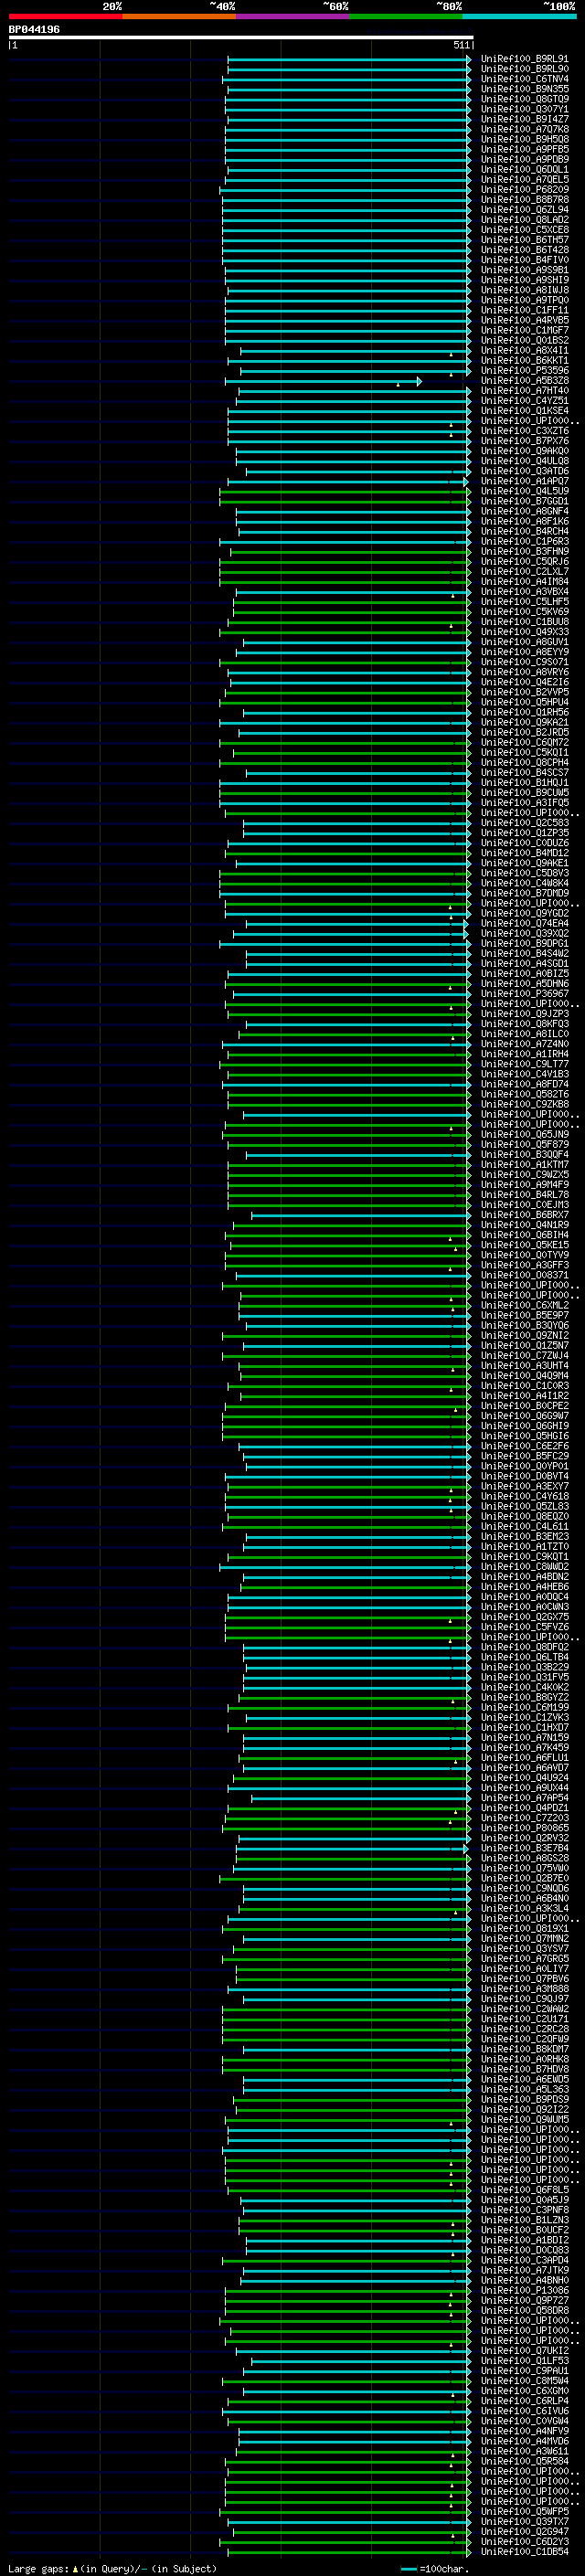Click UniRef100_B1LZN3 label

tap(524, 2220)
